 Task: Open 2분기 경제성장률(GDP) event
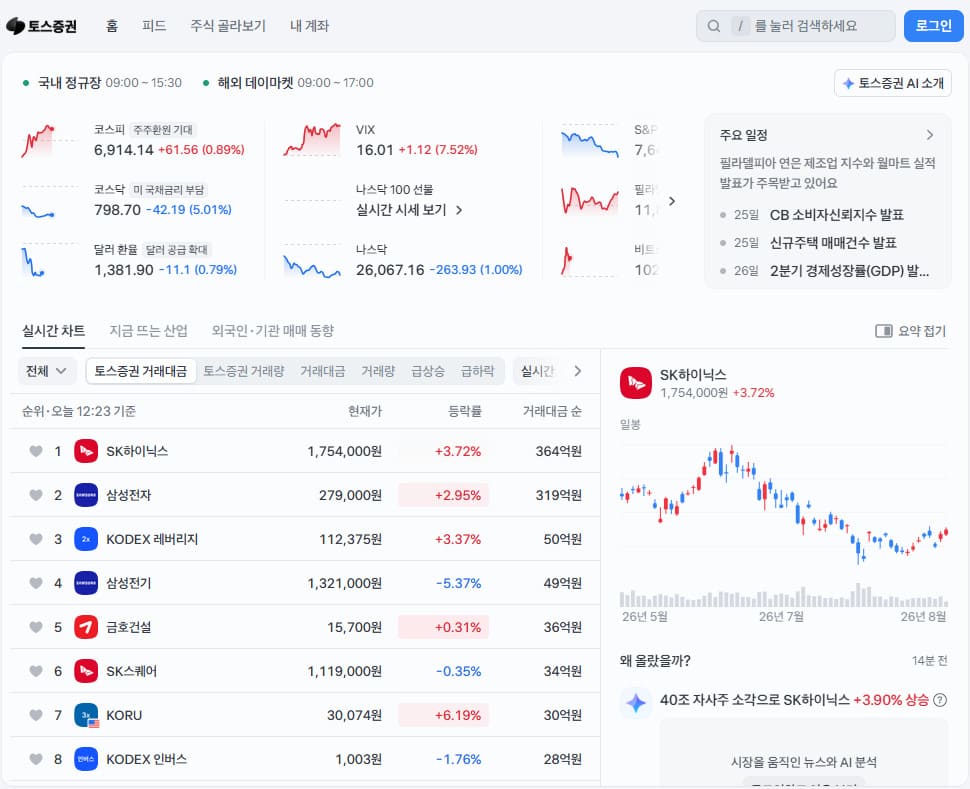[x=849, y=270]
